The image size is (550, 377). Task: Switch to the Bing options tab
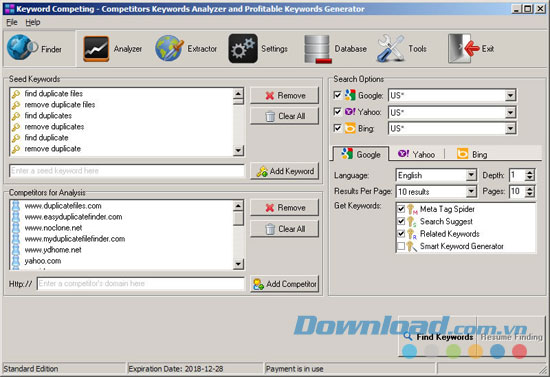click(x=472, y=154)
